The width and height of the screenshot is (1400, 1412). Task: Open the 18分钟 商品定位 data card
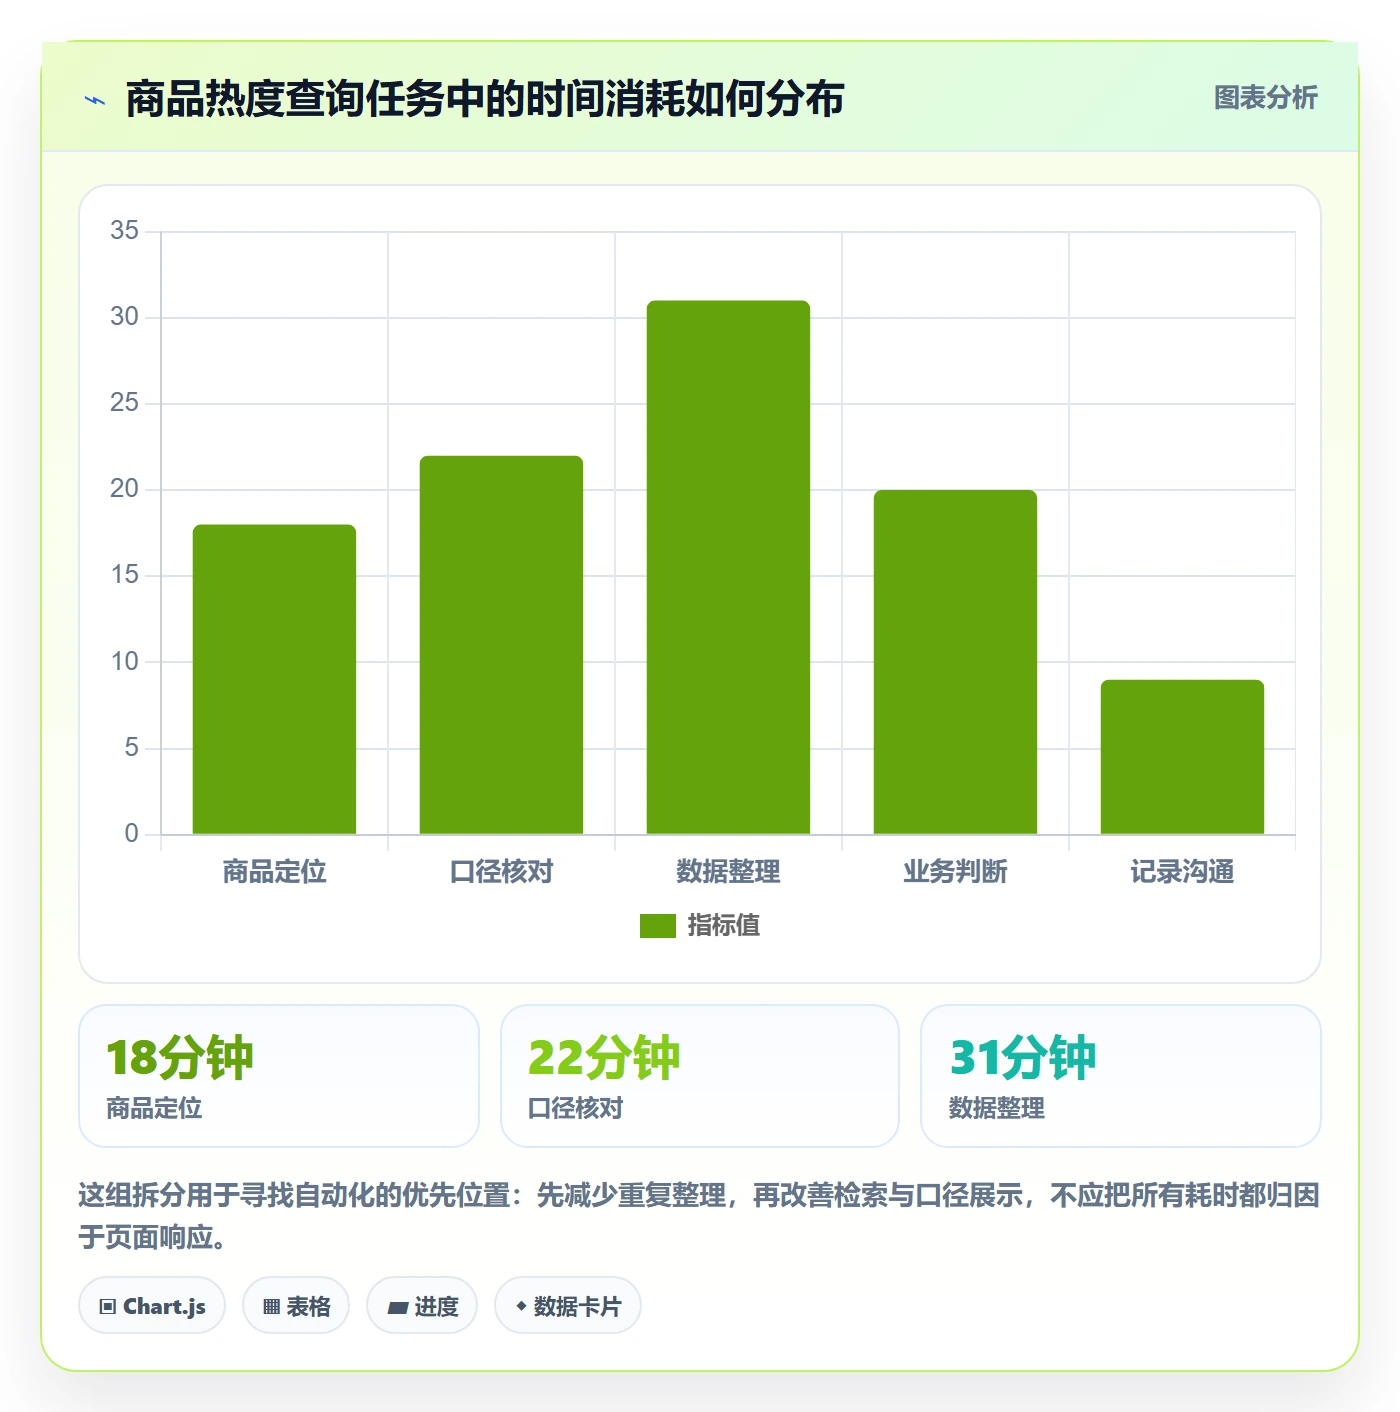pyautogui.click(x=279, y=1076)
